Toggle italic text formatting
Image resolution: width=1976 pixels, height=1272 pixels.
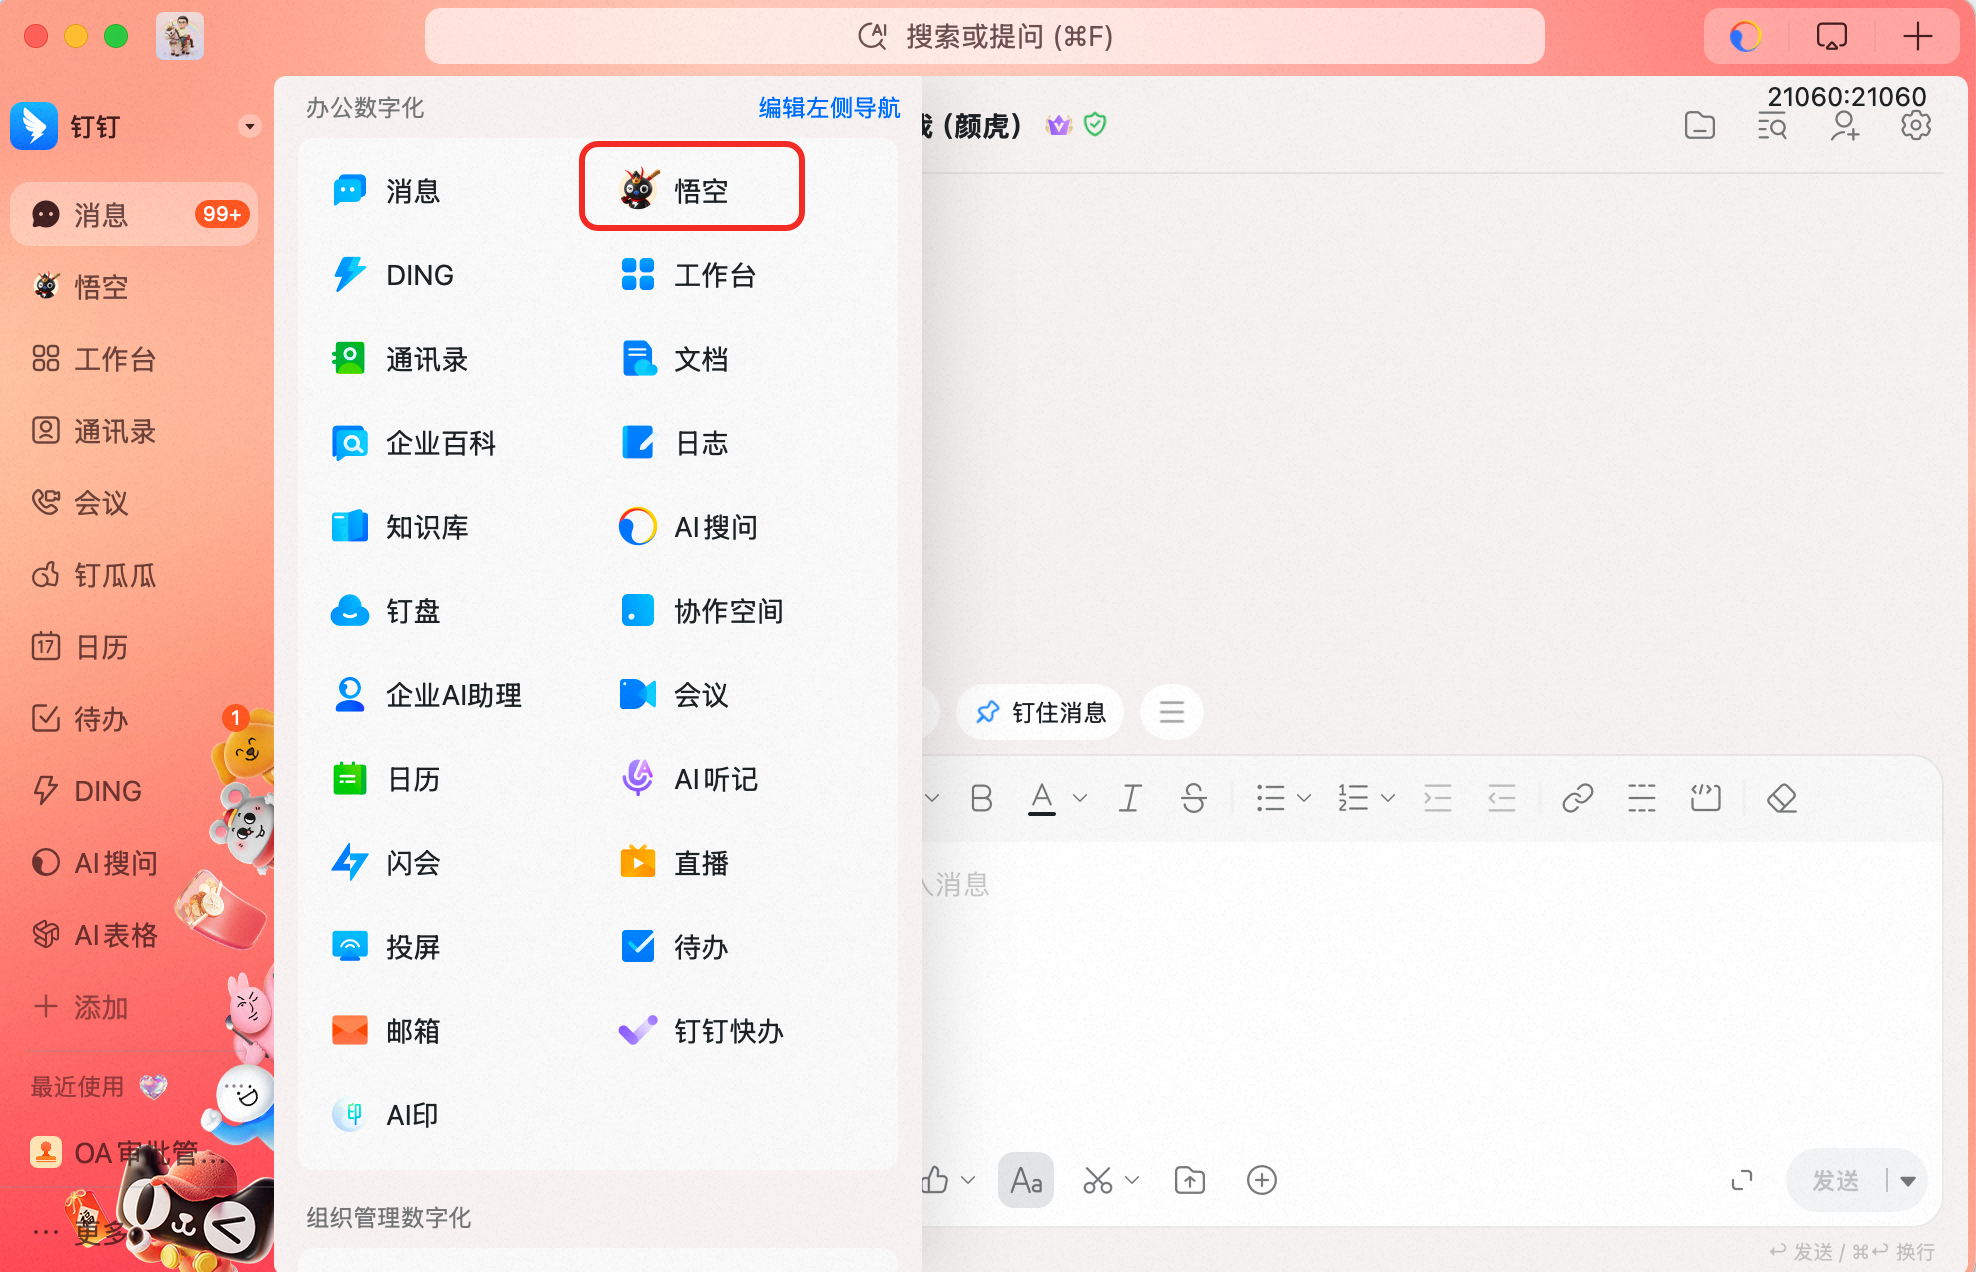coord(1130,798)
